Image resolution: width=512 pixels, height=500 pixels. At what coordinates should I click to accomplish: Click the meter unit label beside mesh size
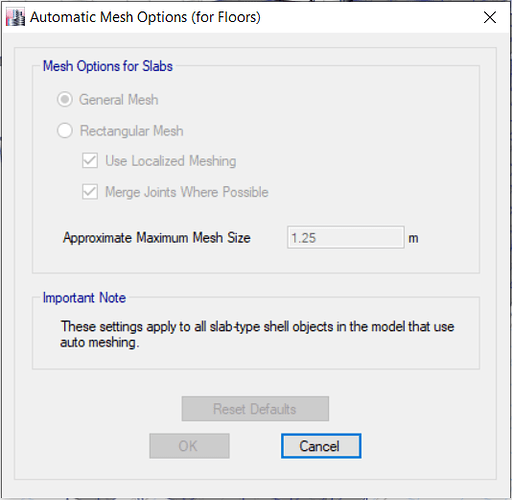coord(413,238)
